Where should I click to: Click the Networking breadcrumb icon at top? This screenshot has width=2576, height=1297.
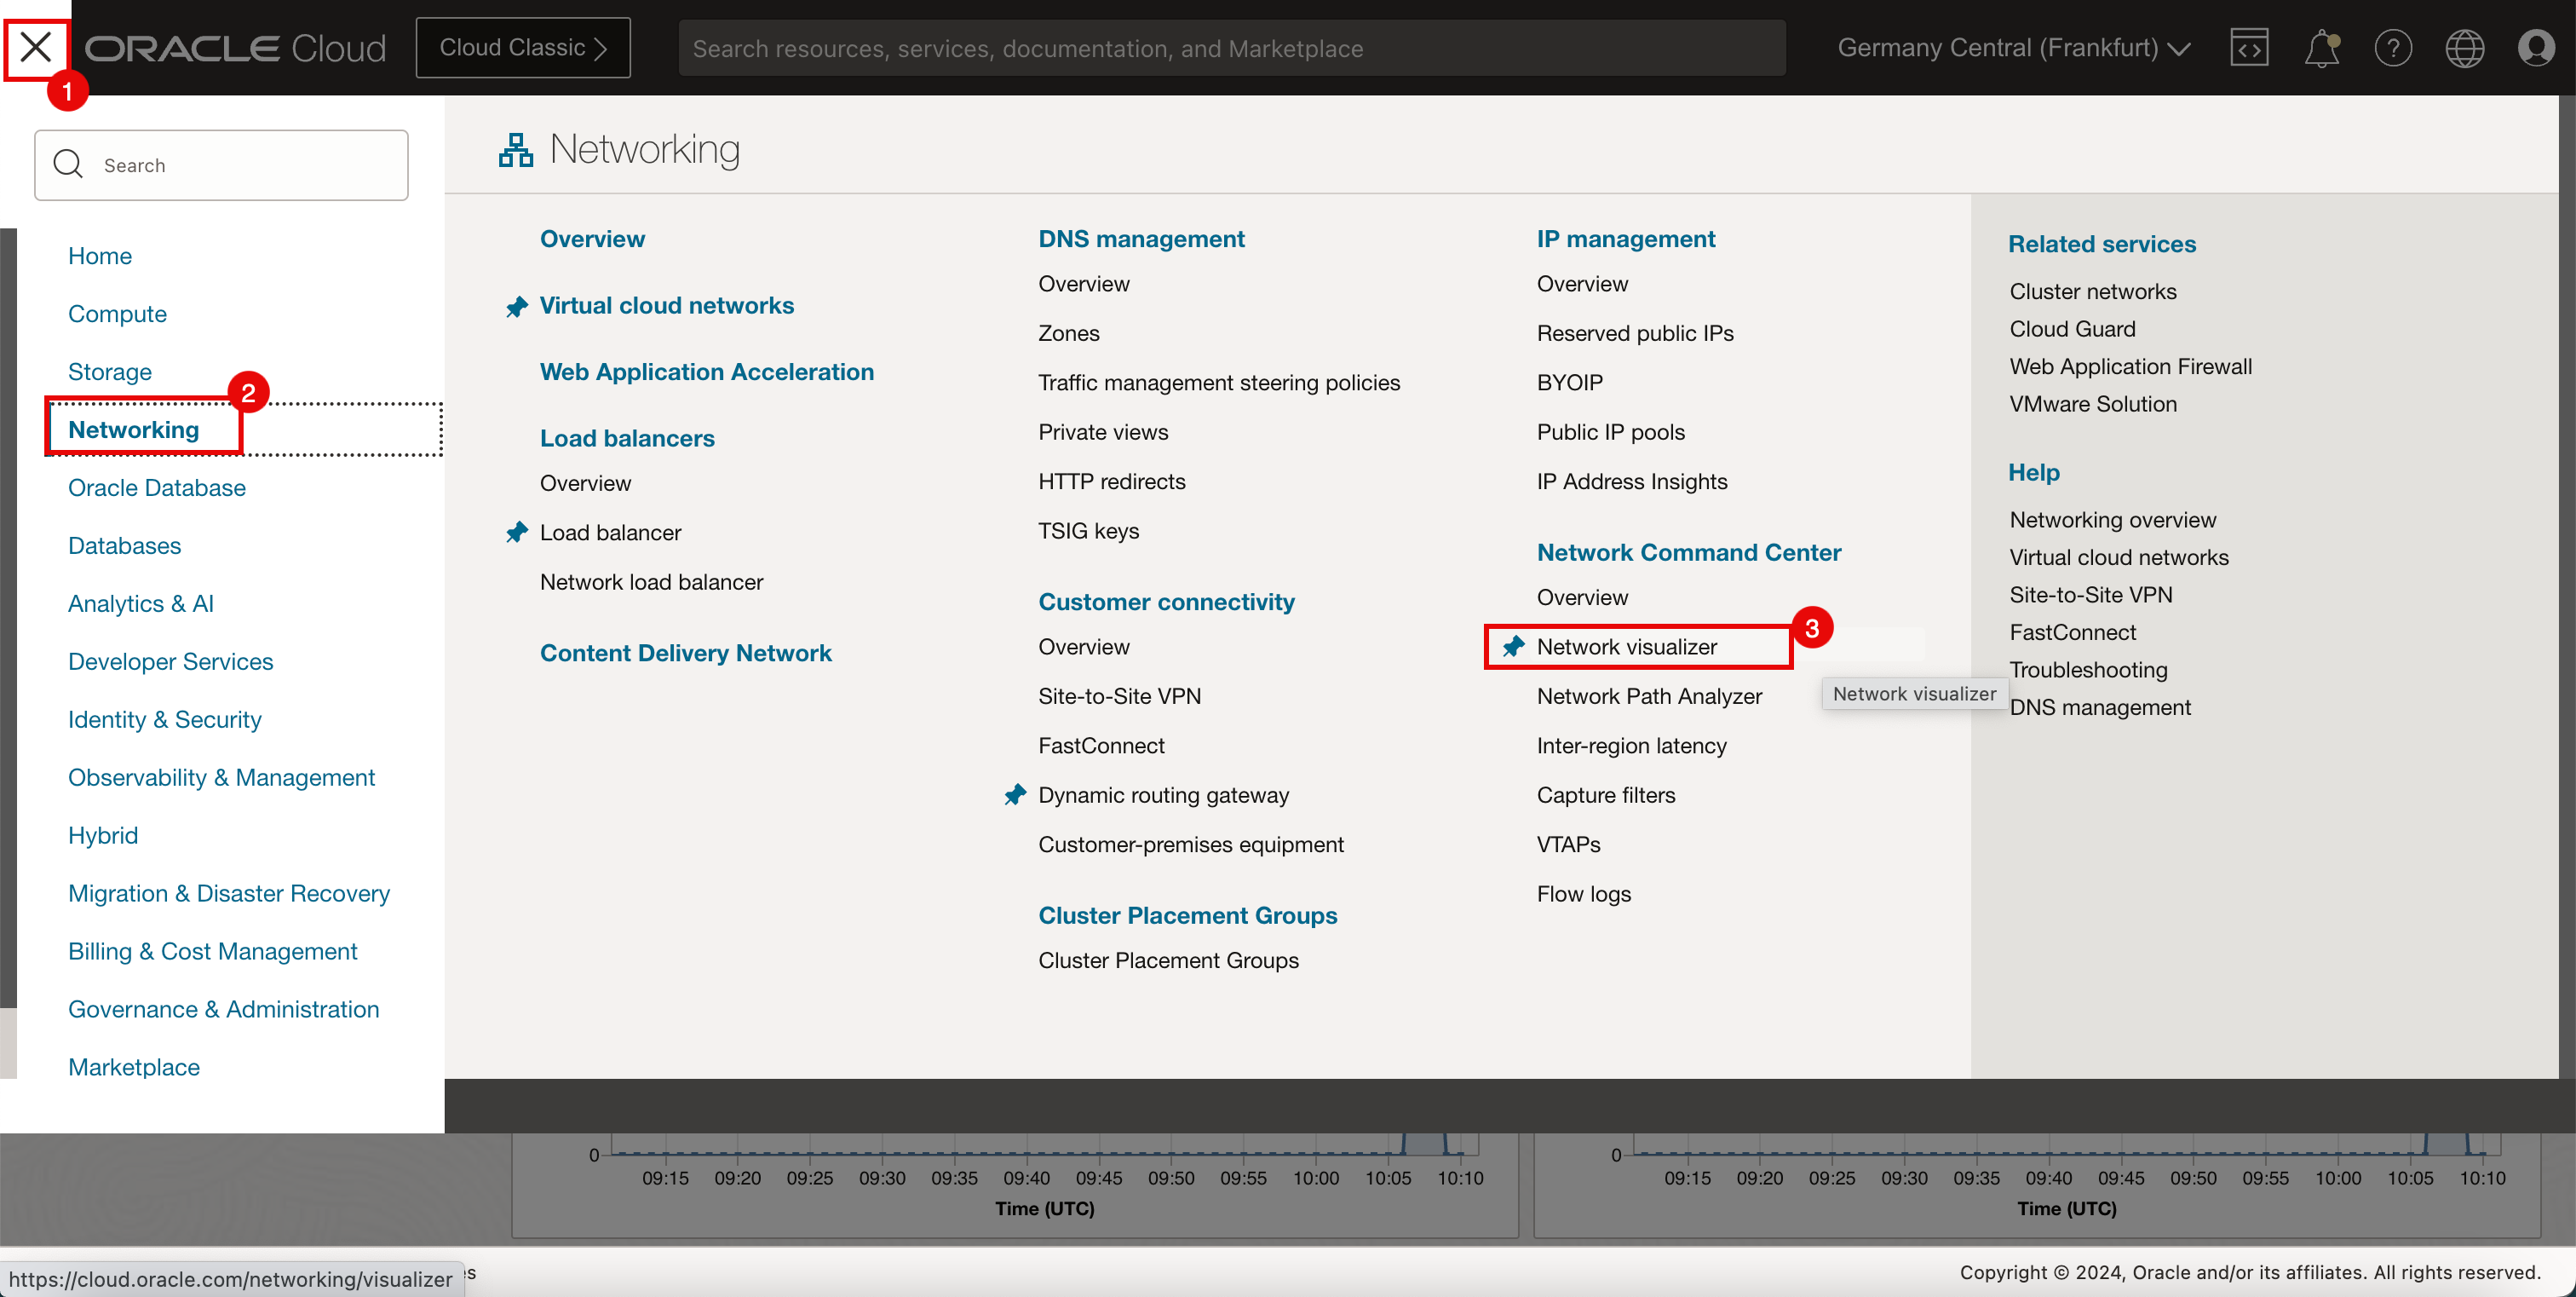pos(515,149)
